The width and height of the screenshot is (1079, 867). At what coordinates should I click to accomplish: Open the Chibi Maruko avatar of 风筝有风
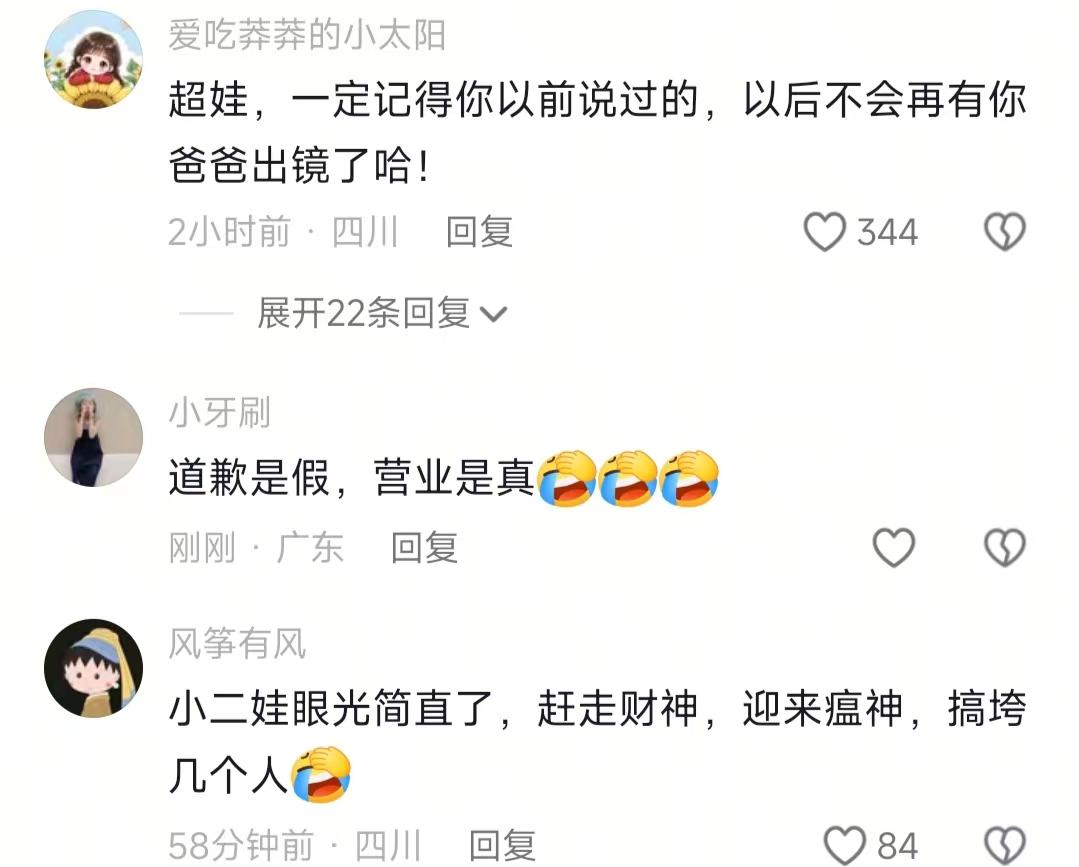94,669
